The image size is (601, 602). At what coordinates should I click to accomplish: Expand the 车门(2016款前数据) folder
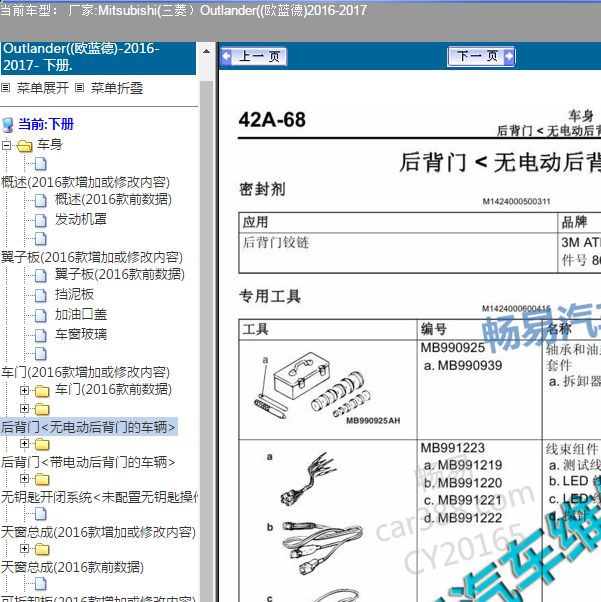pyautogui.click(x=25, y=390)
